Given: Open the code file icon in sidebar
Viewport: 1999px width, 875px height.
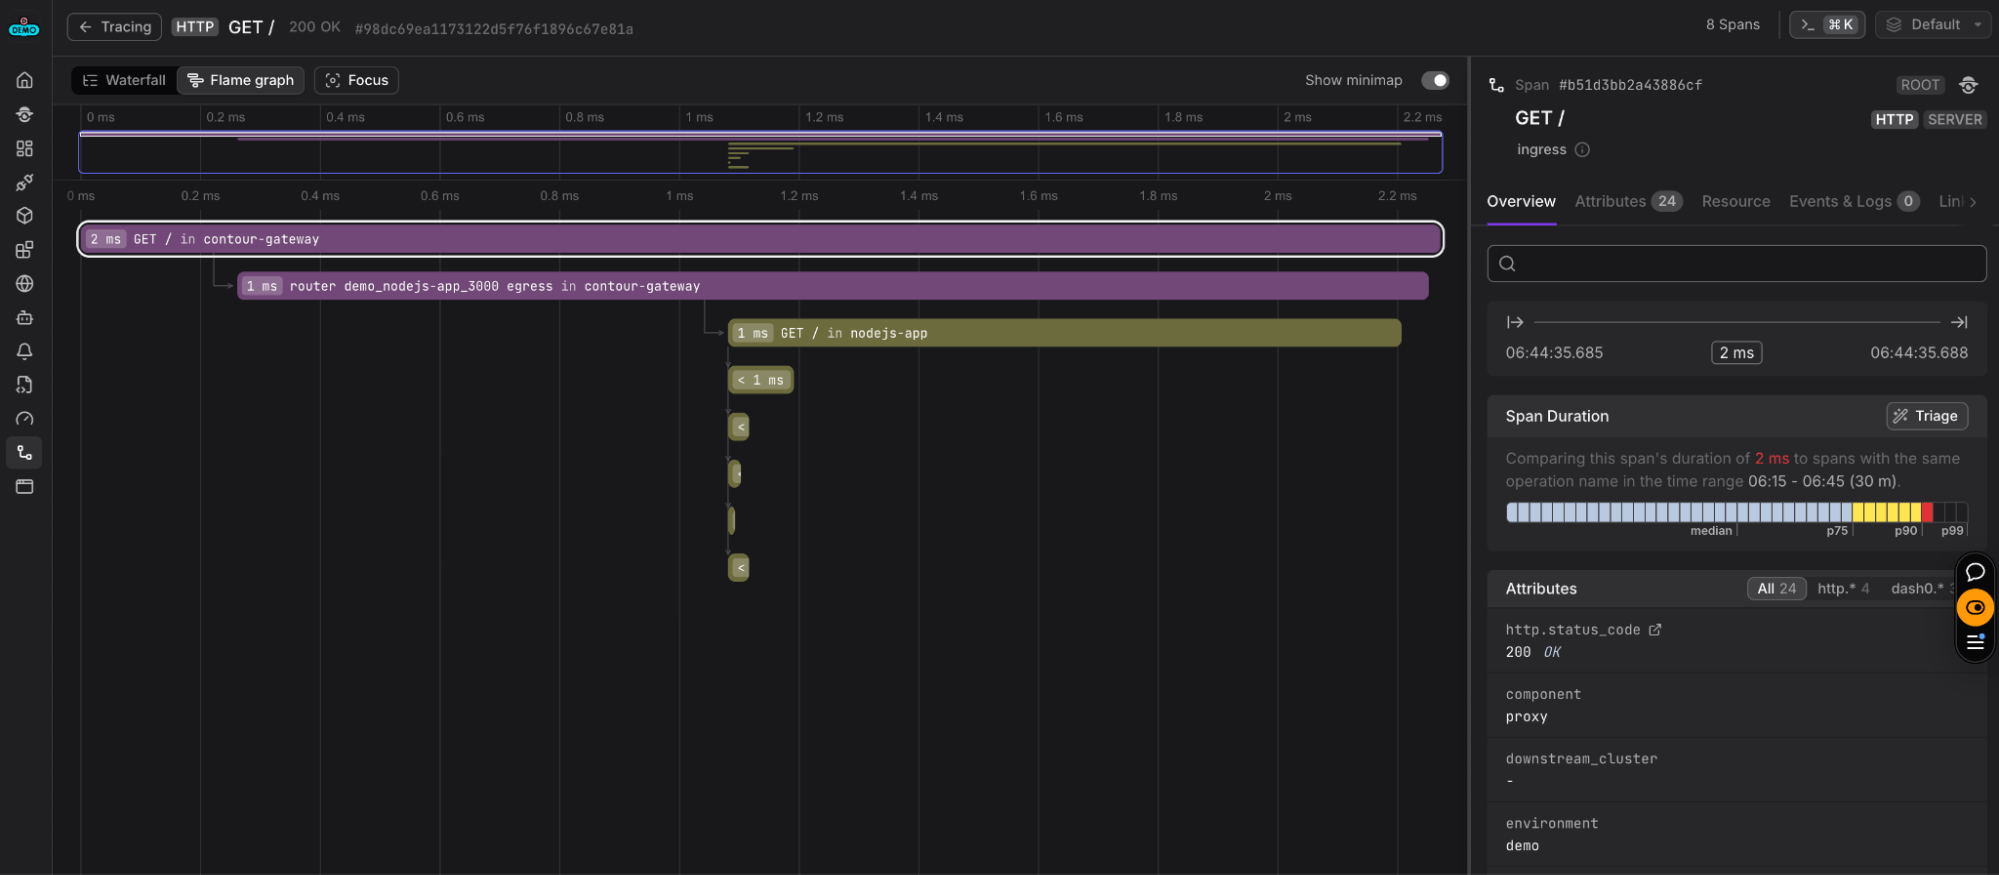Looking at the screenshot, I should coord(25,385).
